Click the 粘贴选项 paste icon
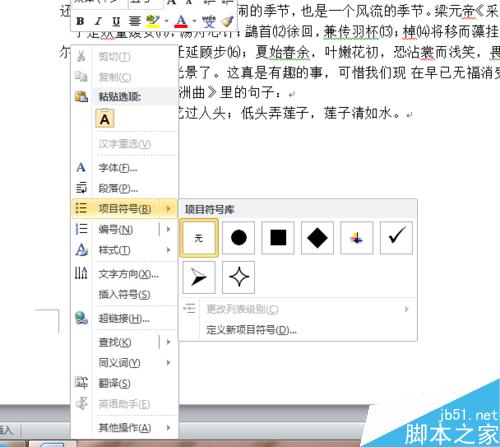This screenshot has height=447, width=500. pyautogui.click(x=81, y=97)
